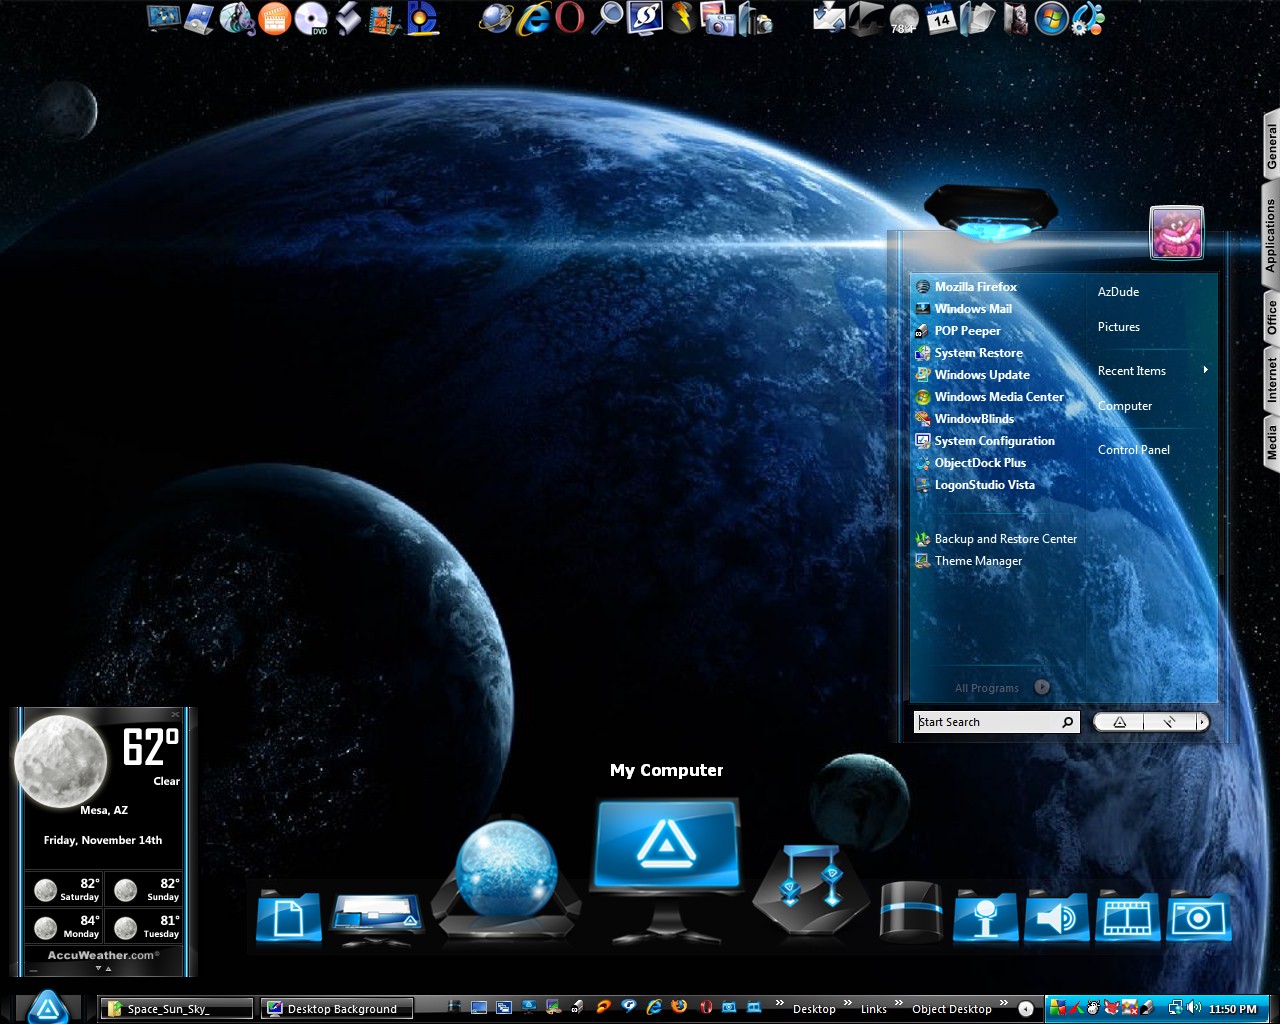The height and width of the screenshot is (1024, 1280).
Task: Open AccuWeather.com link in weather widget
Action: pos(103,955)
